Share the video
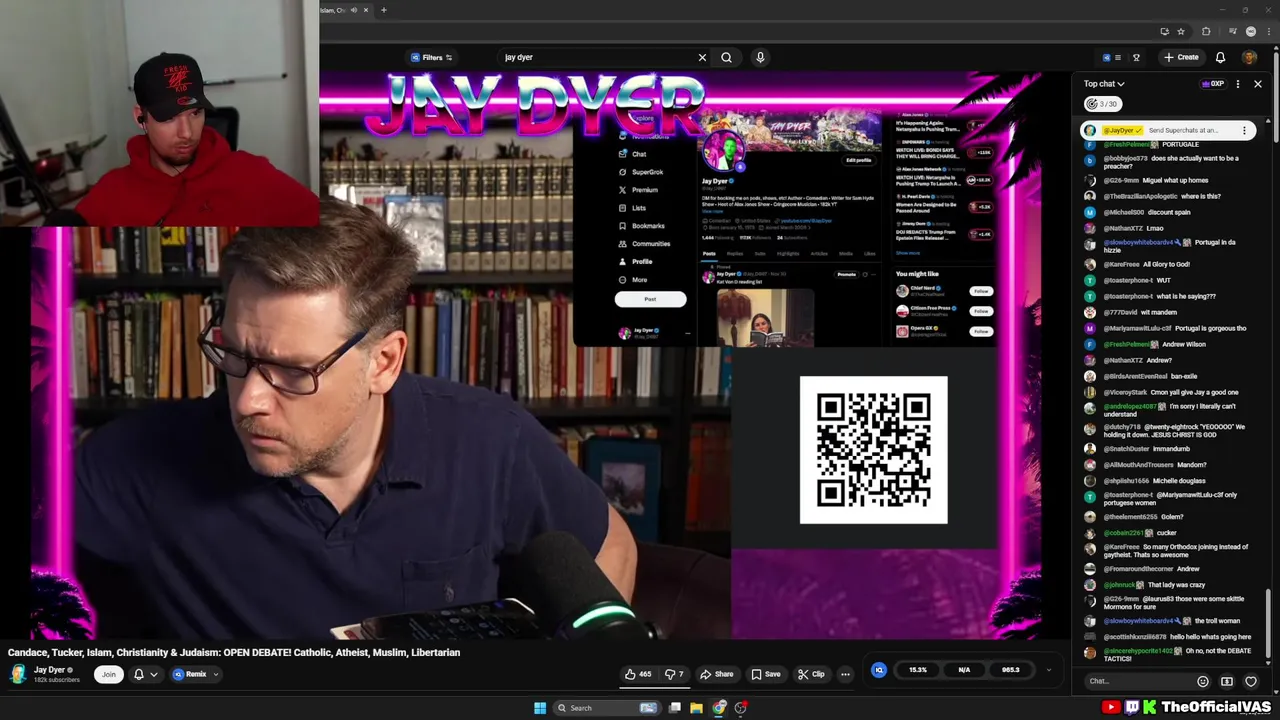 click(716, 674)
